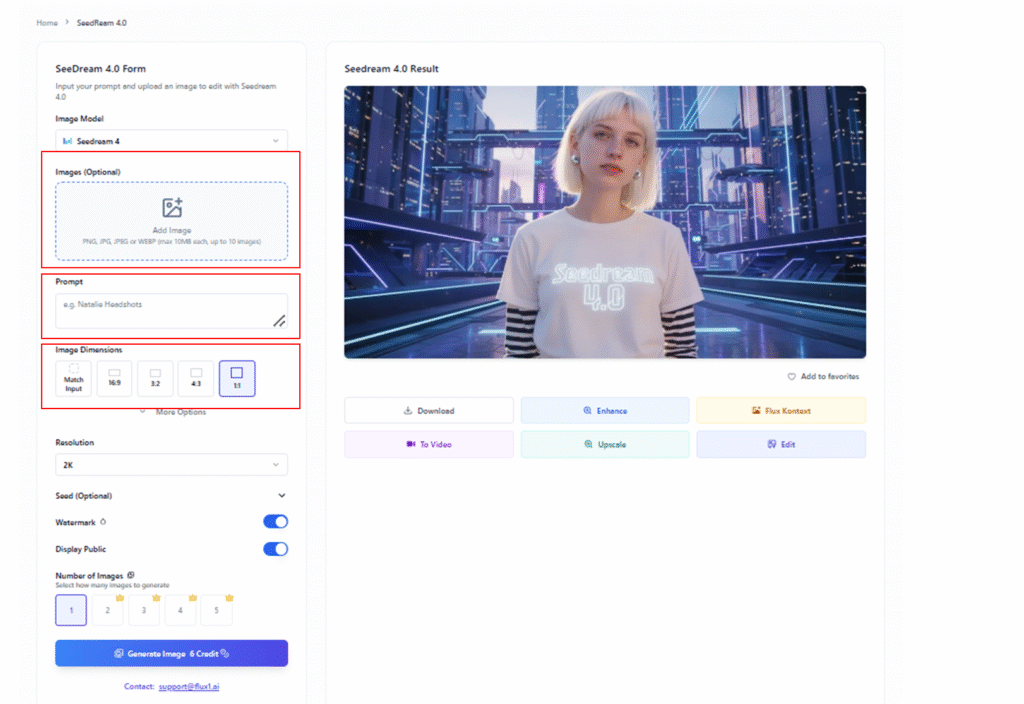Click the heart icon beside Add to favorites

(792, 377)
